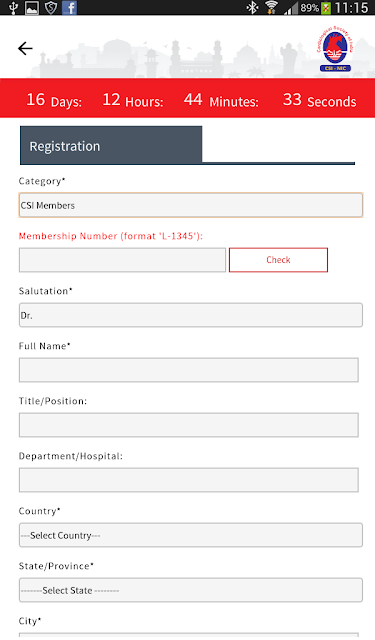Image resolution: width=375 pixels, height=640 pixels.
Task: Select the Registration tab header
Action: pyautogui.click(x=111, y=144)
